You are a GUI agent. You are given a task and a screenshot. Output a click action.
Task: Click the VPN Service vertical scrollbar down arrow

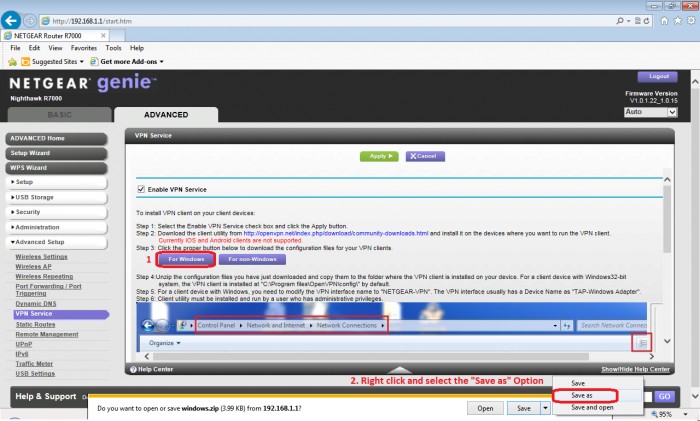pos(667,341)
